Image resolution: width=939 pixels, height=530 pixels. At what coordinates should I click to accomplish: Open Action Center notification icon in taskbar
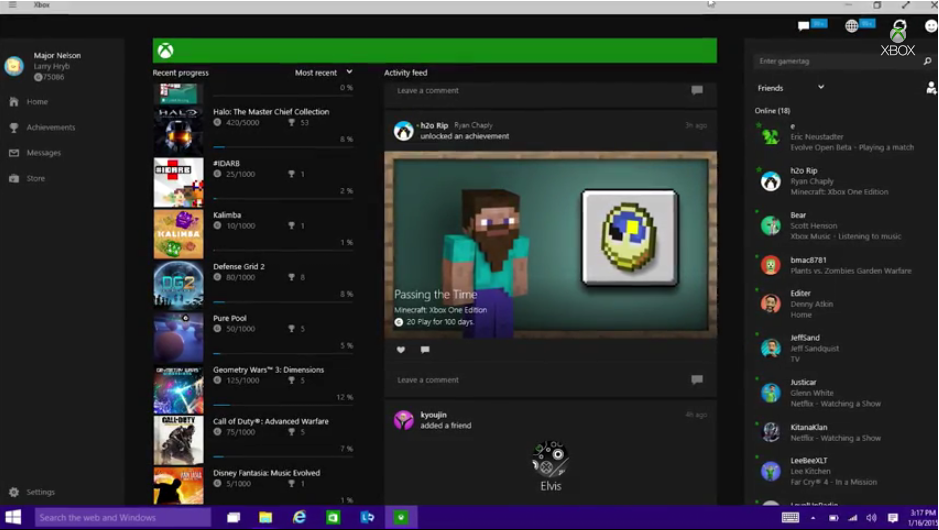pos(893,517)
